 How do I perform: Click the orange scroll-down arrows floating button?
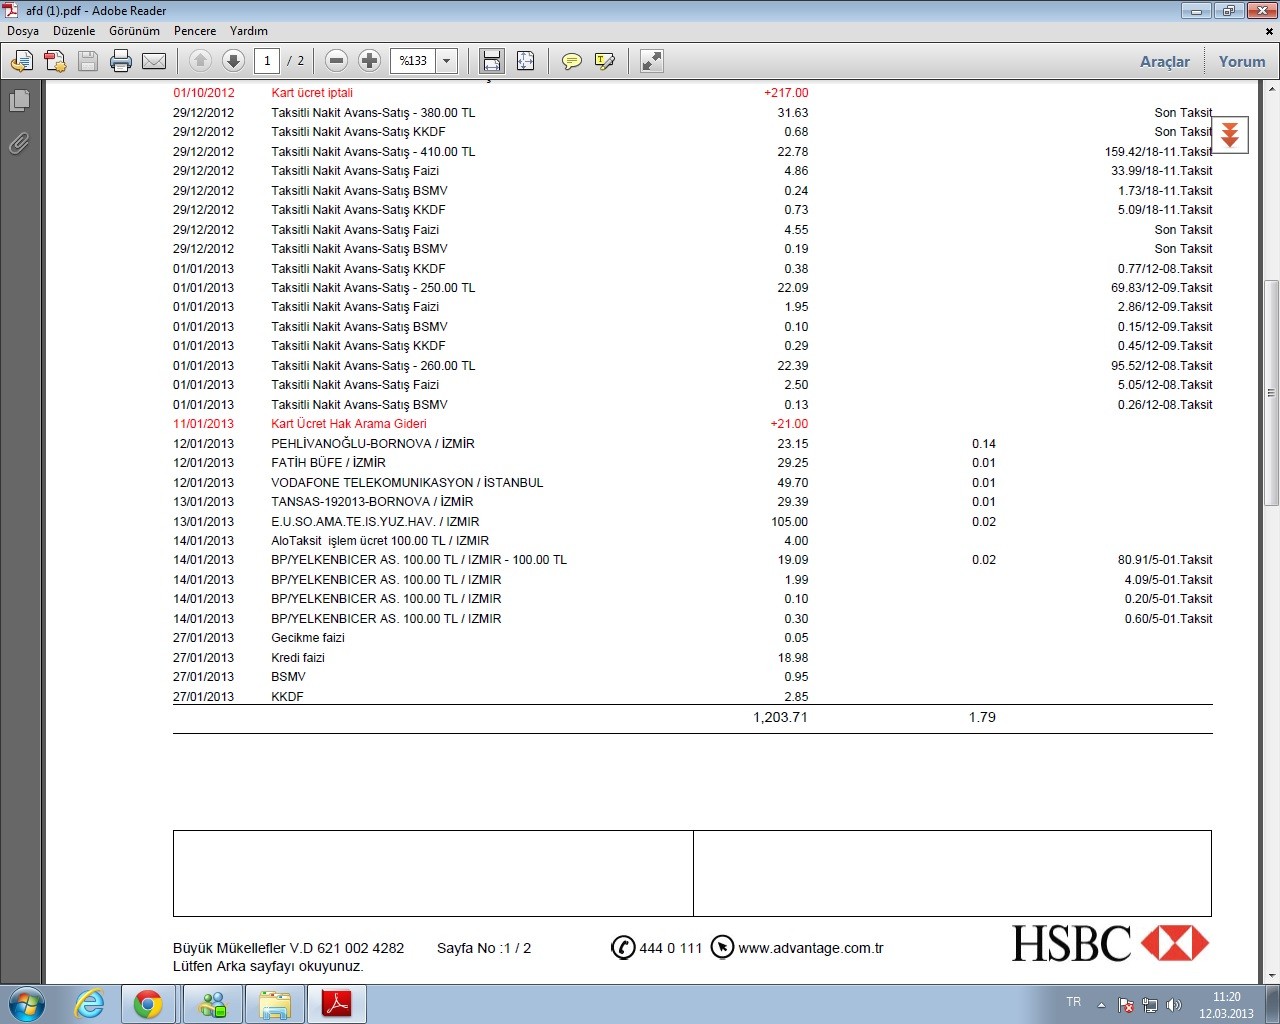coord(1230,135)
